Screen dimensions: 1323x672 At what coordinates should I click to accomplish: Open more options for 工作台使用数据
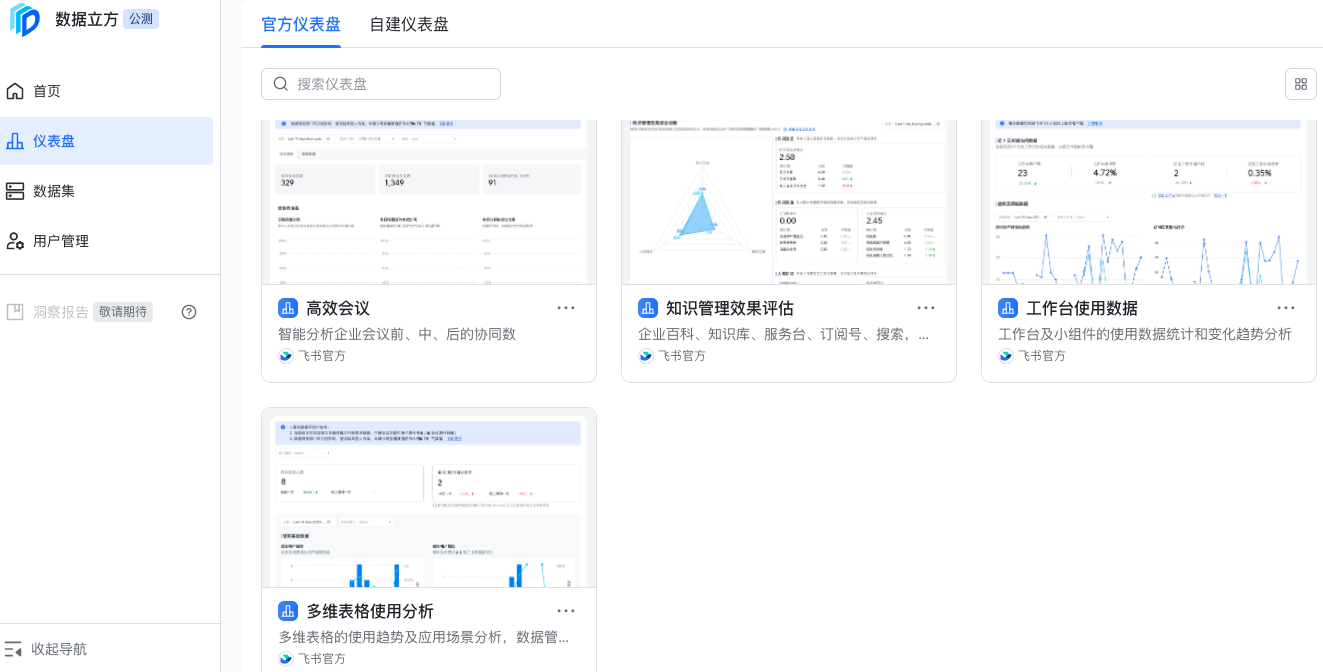tap(1286, 308)
